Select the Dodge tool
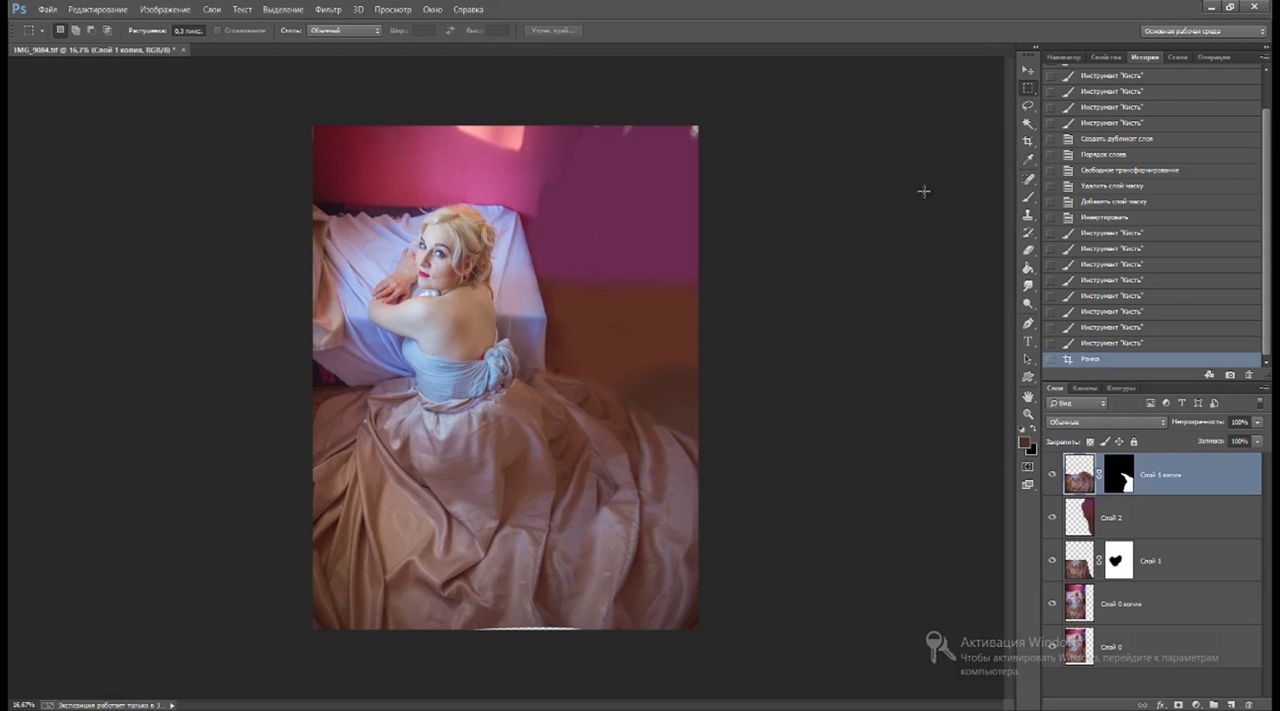This screenshot has height=711, width=1280. [1028, 304]
